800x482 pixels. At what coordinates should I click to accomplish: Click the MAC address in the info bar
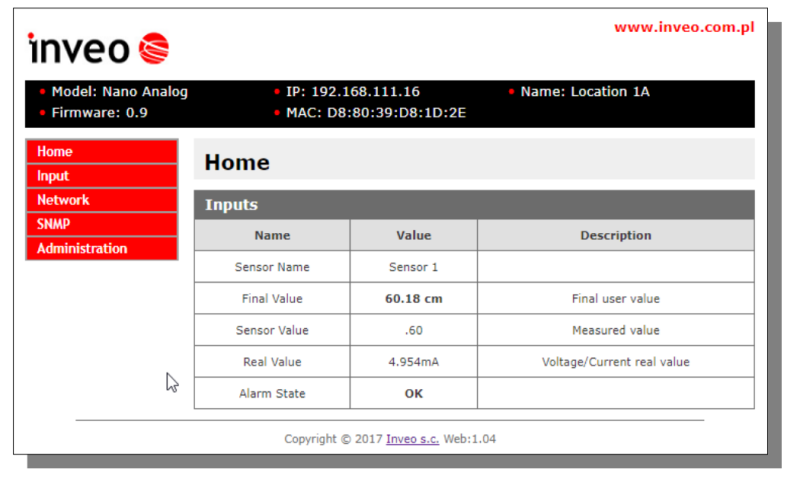(x=376, y=113)
